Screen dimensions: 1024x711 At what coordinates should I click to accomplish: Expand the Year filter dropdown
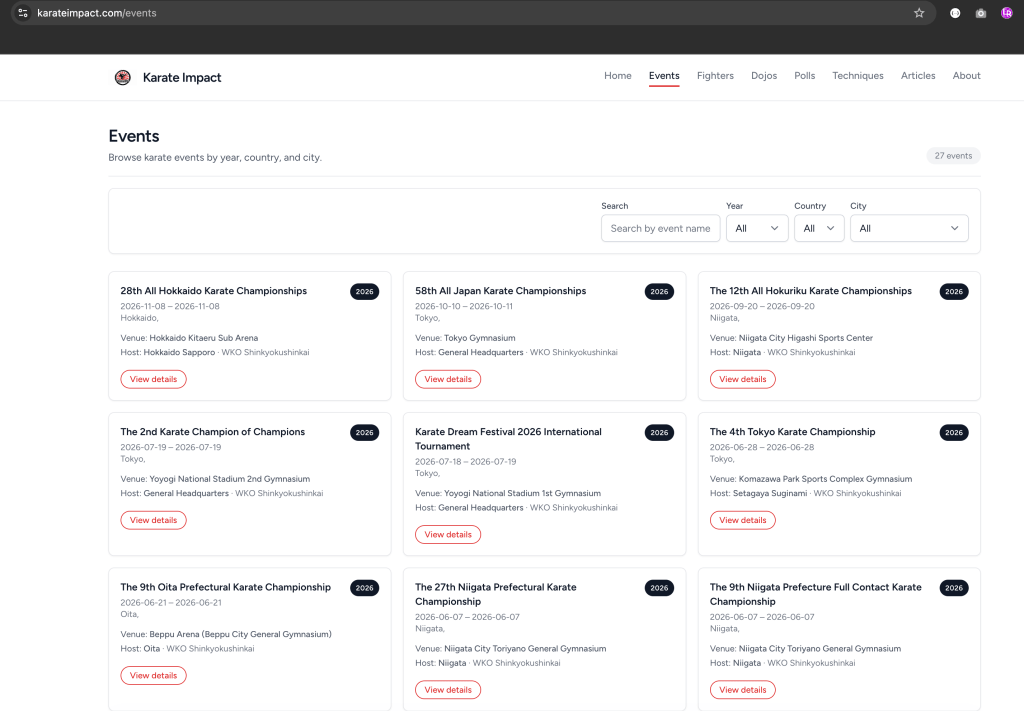[x=757, y=228]
